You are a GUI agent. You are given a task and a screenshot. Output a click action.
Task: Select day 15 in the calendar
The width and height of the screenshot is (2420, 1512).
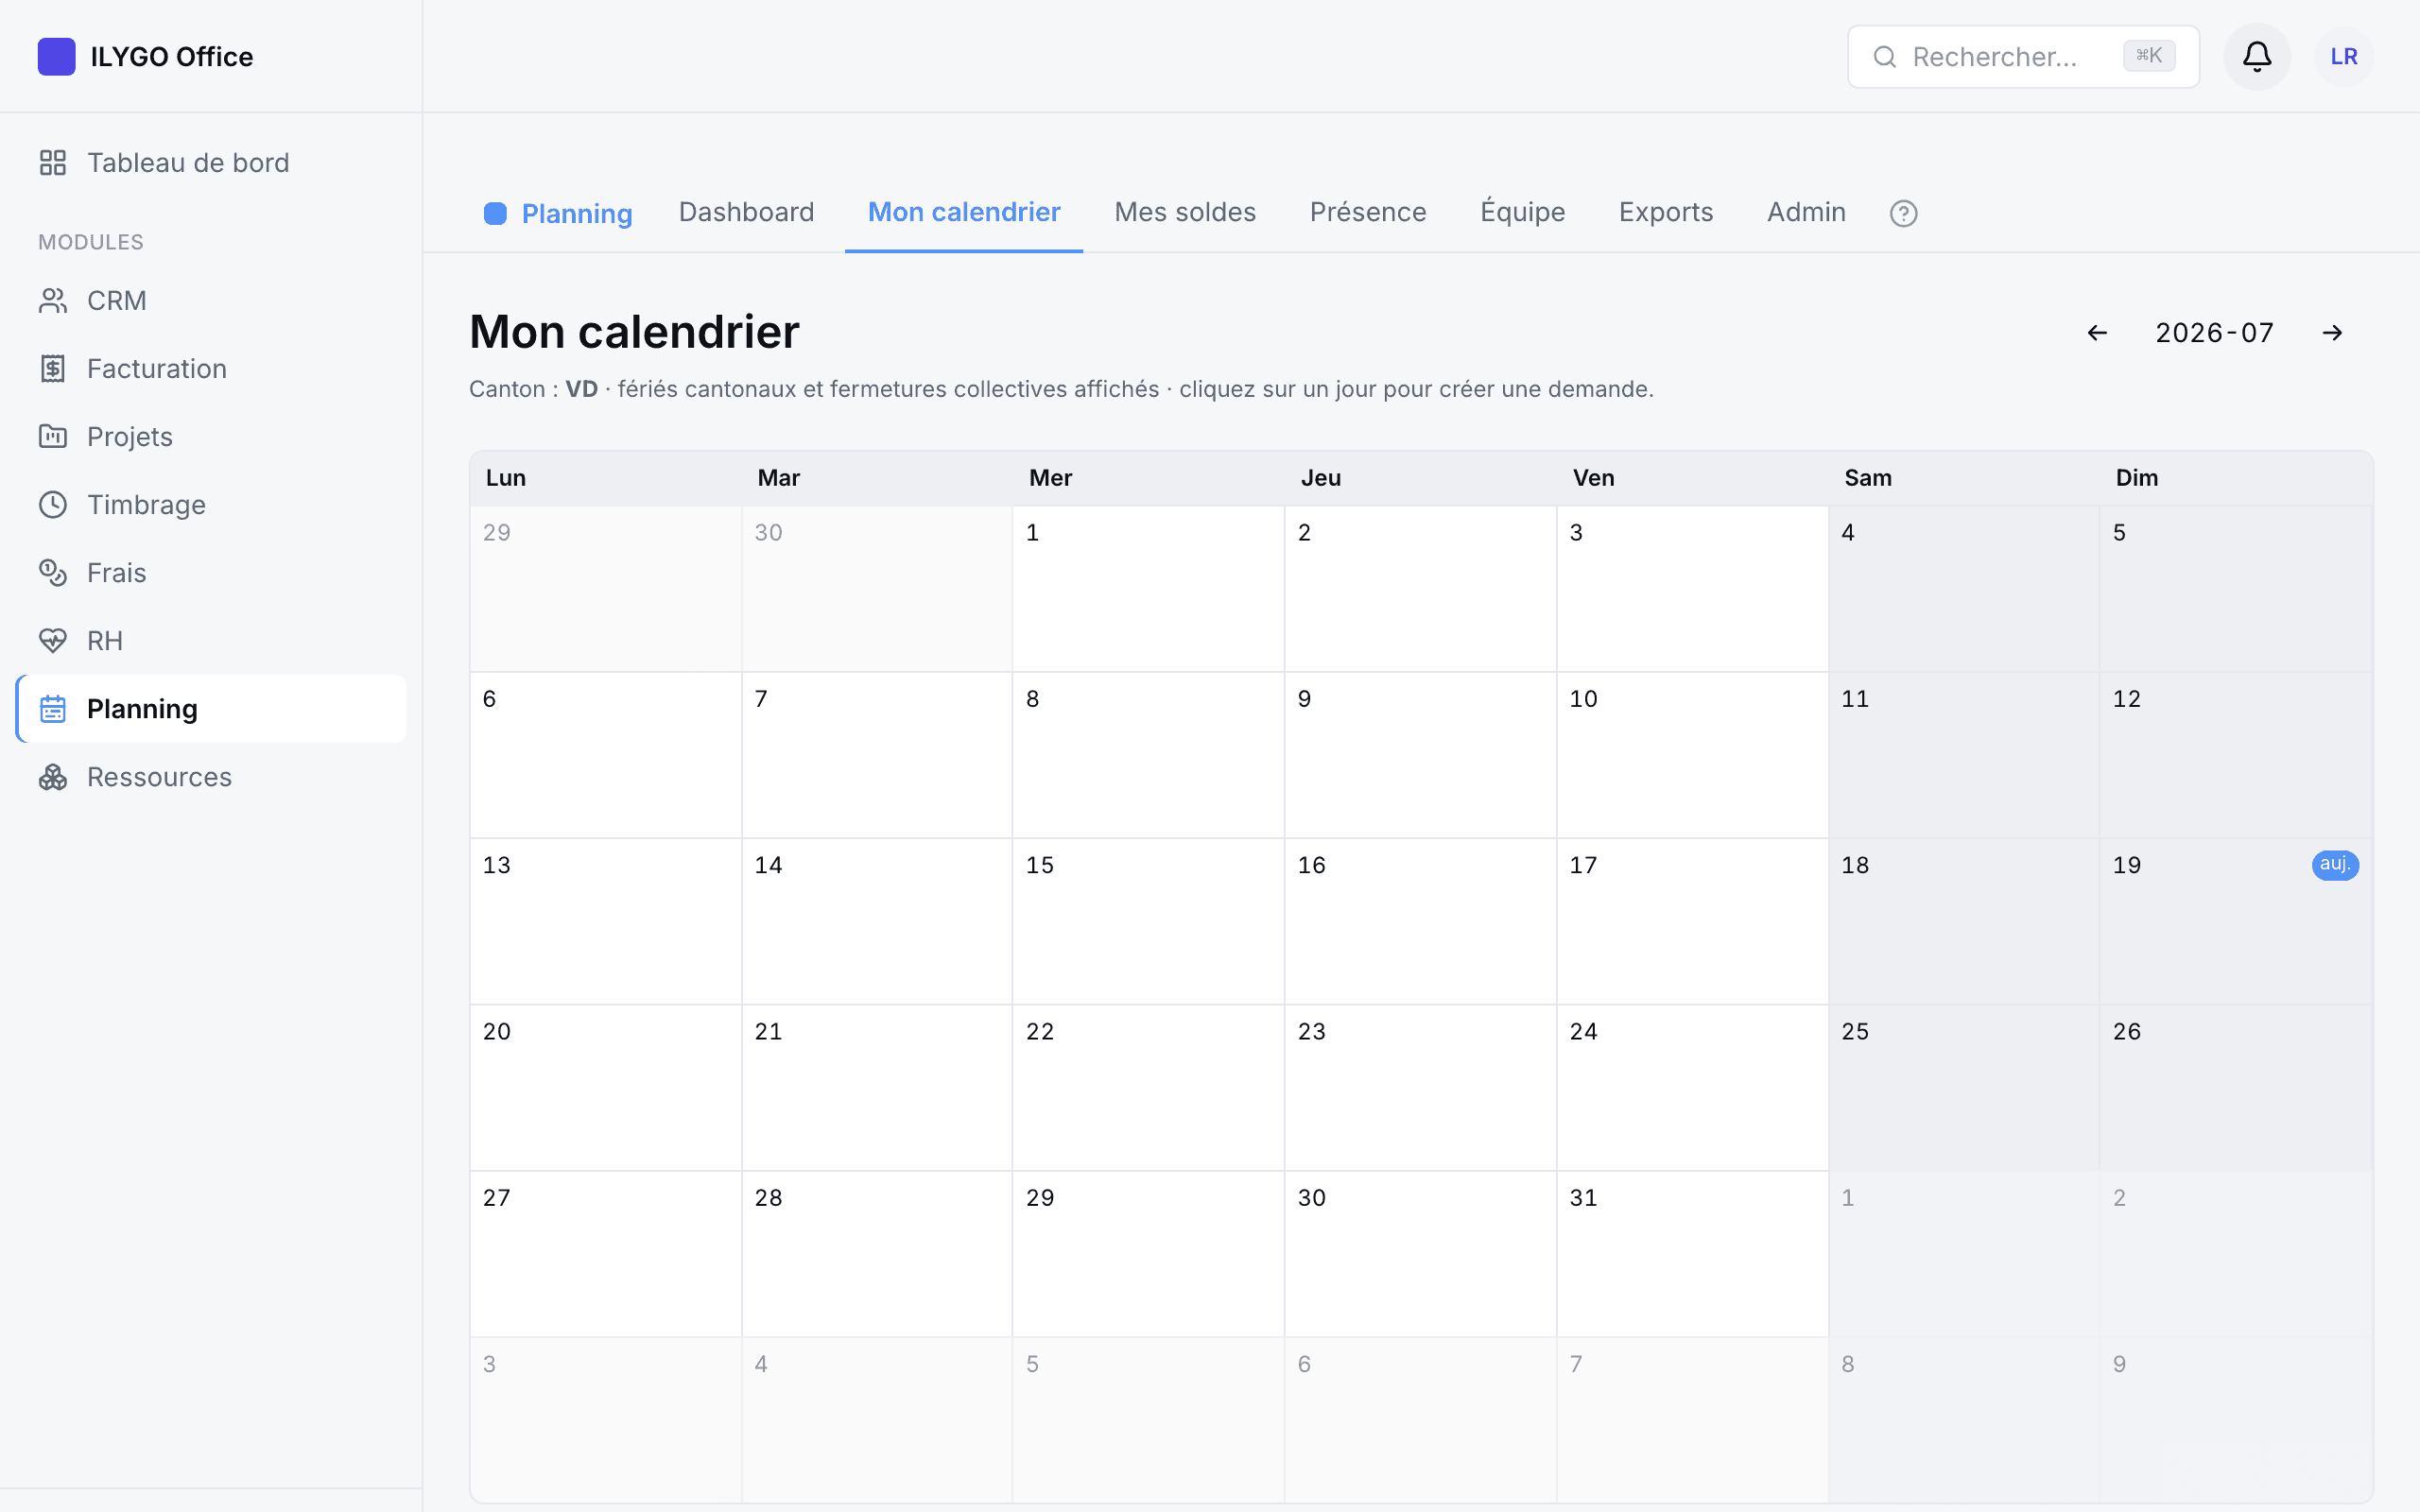tap(1148, 921)
